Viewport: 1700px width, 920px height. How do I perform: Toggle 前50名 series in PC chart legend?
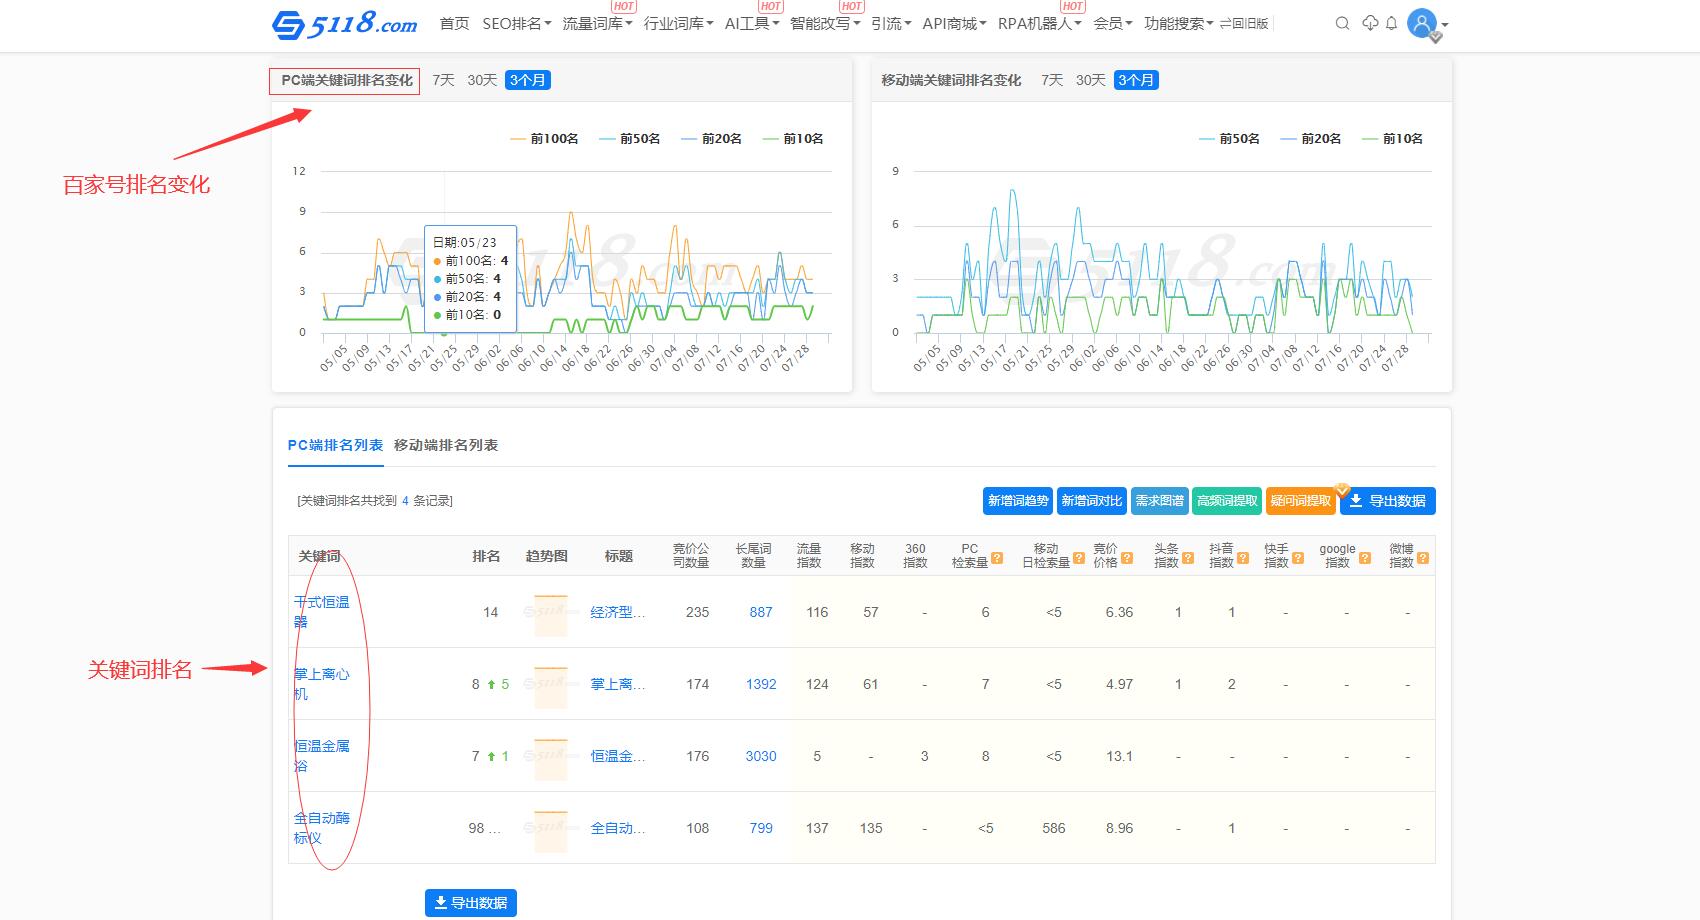coord(629,139)
